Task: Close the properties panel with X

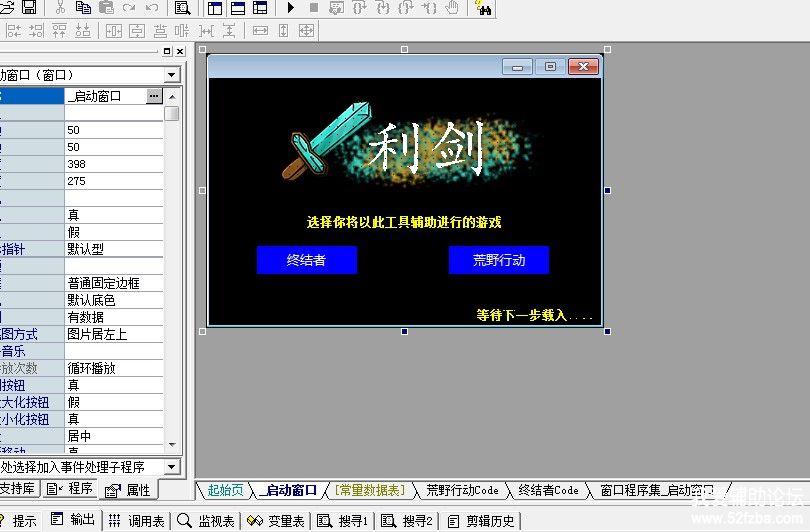Action: (x=180, y=51)
